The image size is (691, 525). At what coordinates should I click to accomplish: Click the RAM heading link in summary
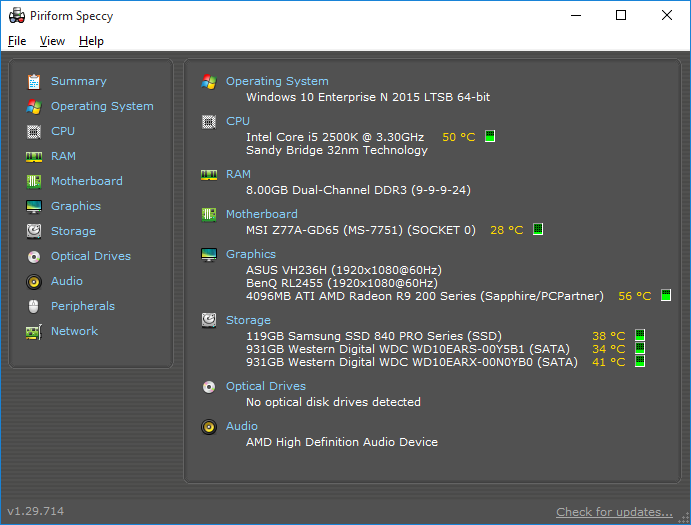coord(238,174)
